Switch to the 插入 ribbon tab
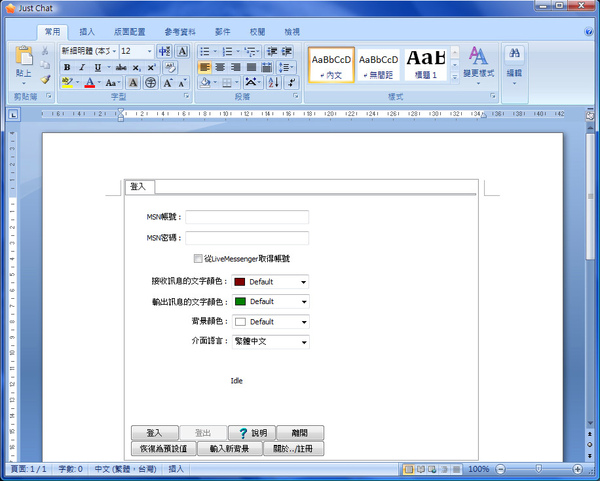 (x=87, y=32)
